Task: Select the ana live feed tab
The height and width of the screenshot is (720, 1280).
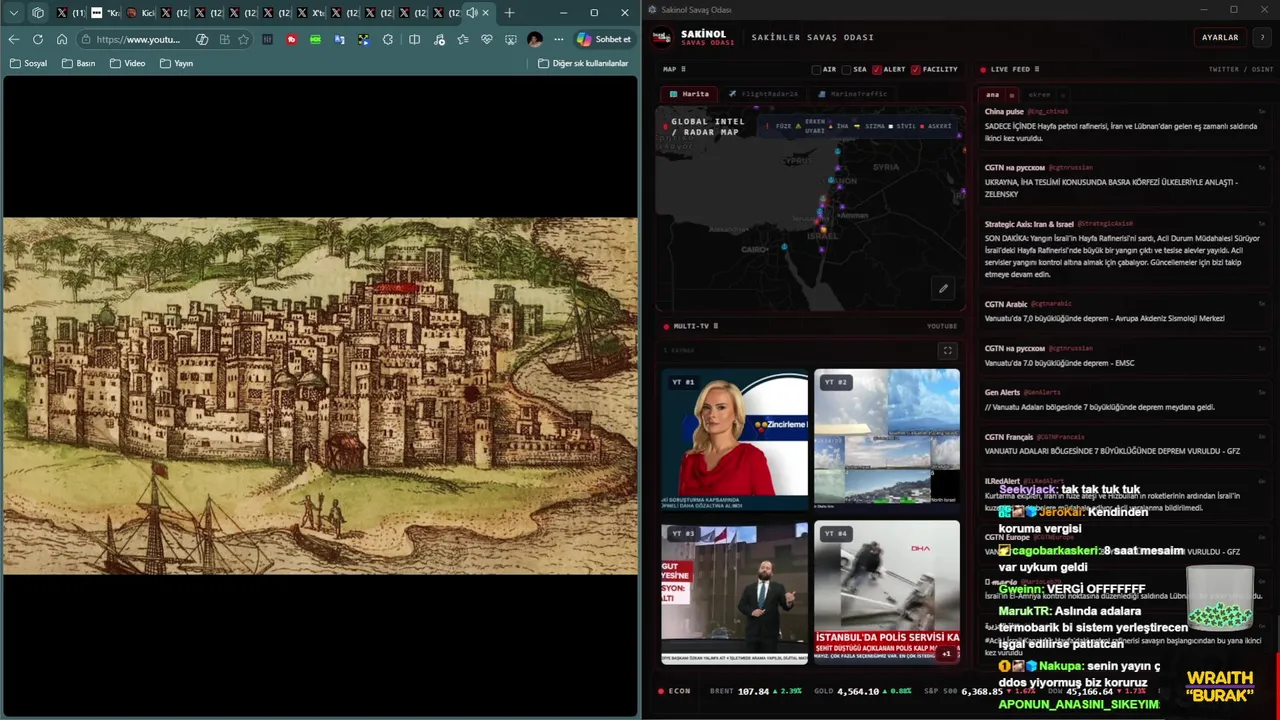Action: (x=993, y=95)
